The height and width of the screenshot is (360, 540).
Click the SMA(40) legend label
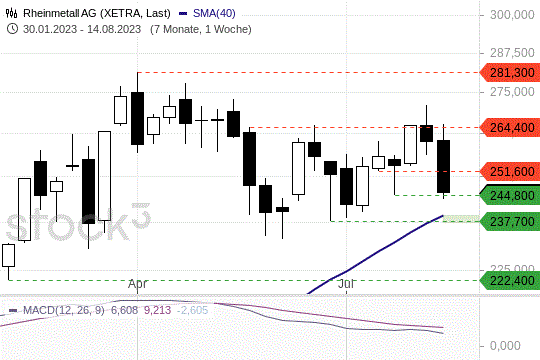(x=214, y=13)
